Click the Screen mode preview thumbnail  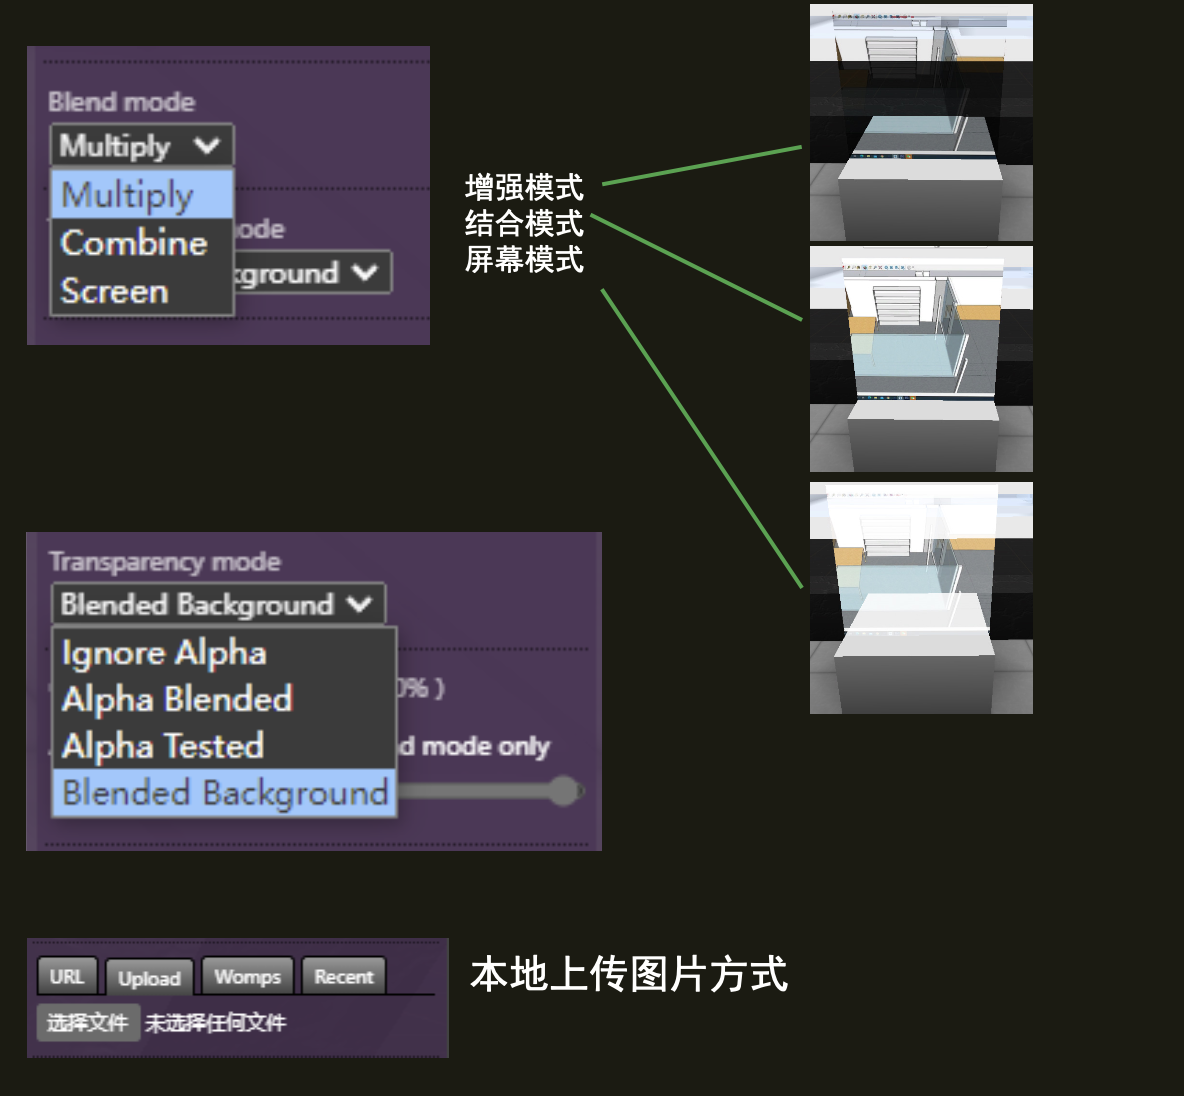921,598
